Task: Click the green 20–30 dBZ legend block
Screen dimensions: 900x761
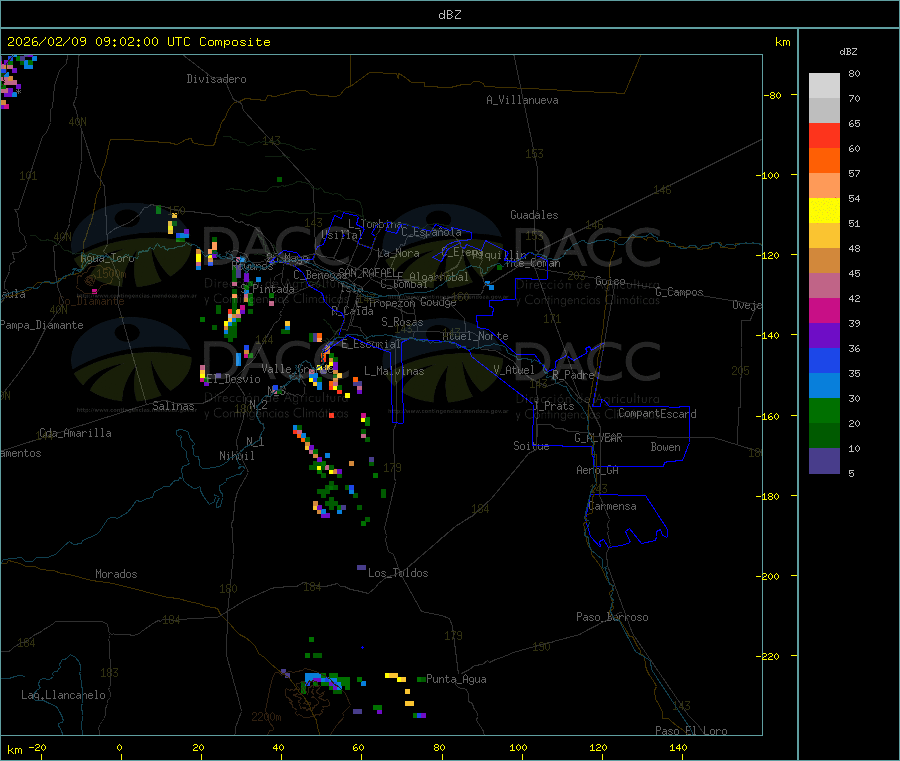Action: [x=824, y=410]
